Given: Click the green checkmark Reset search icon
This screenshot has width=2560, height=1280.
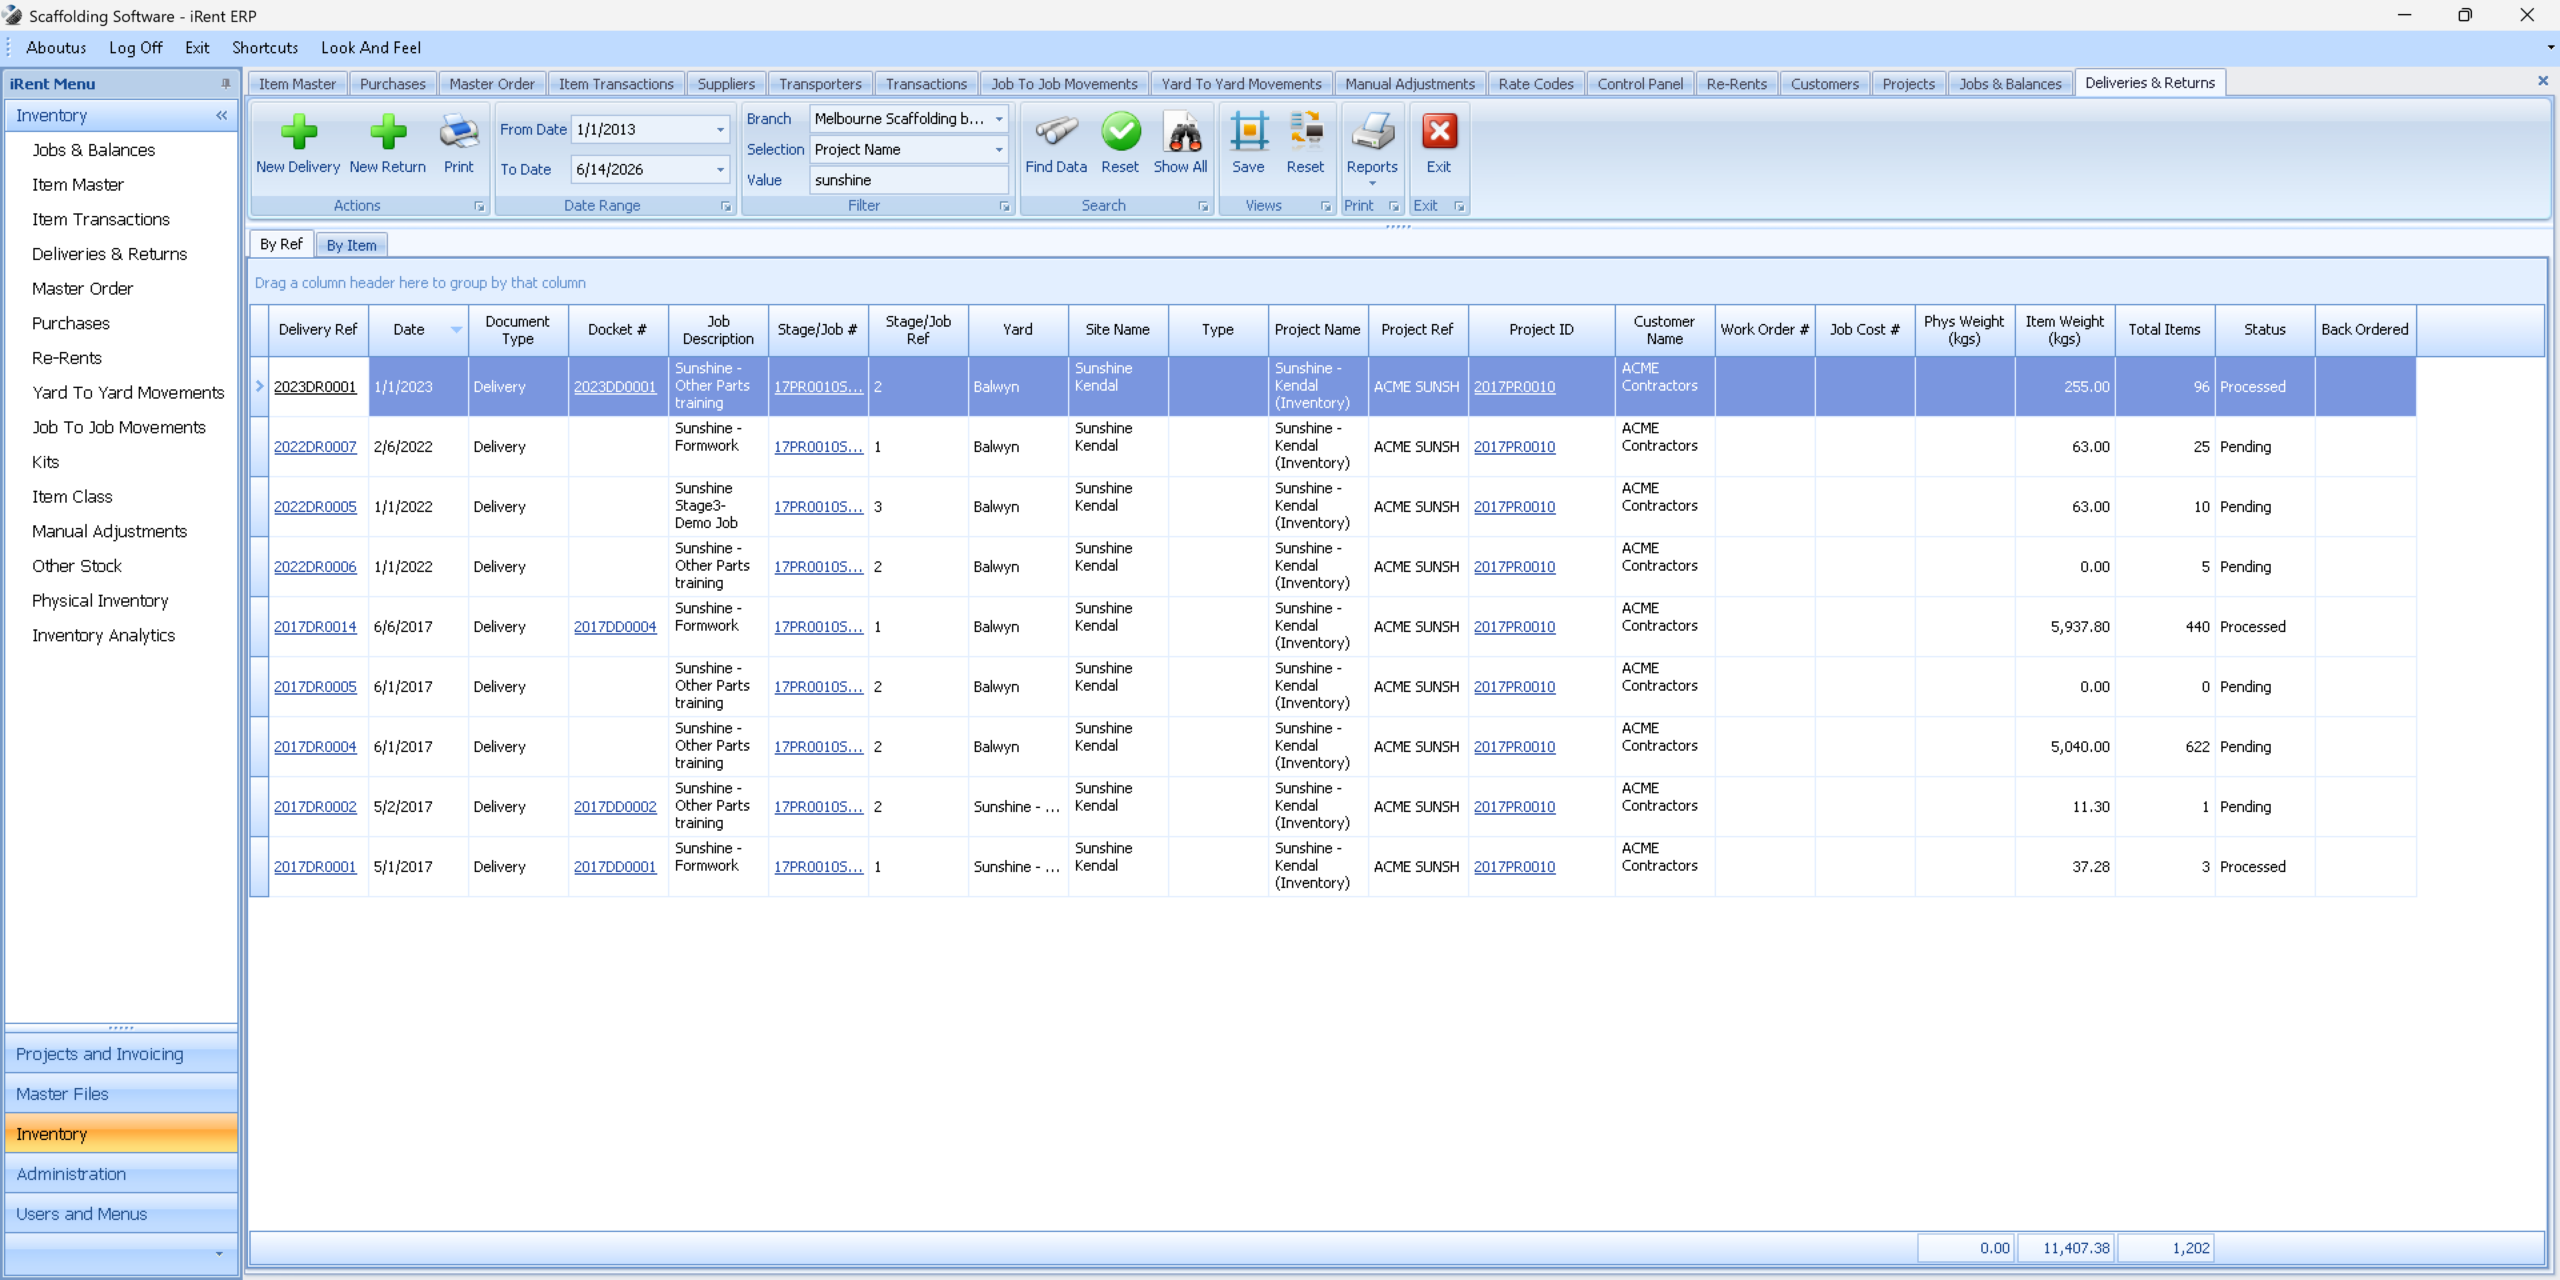Looking at the screenshot, I should pyautogui.click(x=1120, y=133).
